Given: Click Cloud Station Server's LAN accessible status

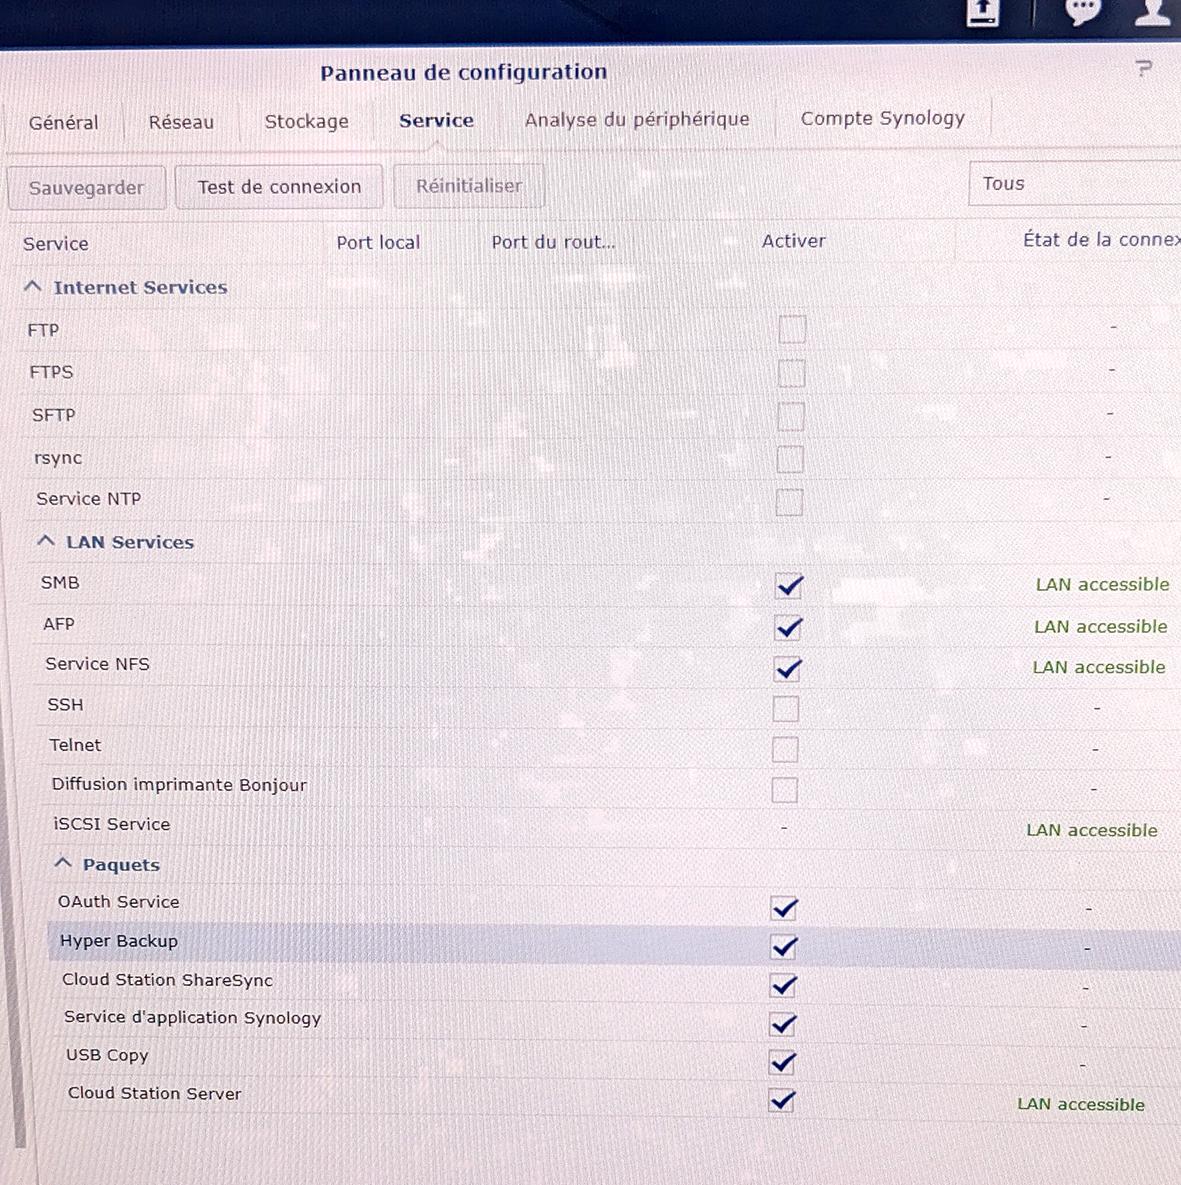Looking at the screenshot, I should [1081, 1104].
